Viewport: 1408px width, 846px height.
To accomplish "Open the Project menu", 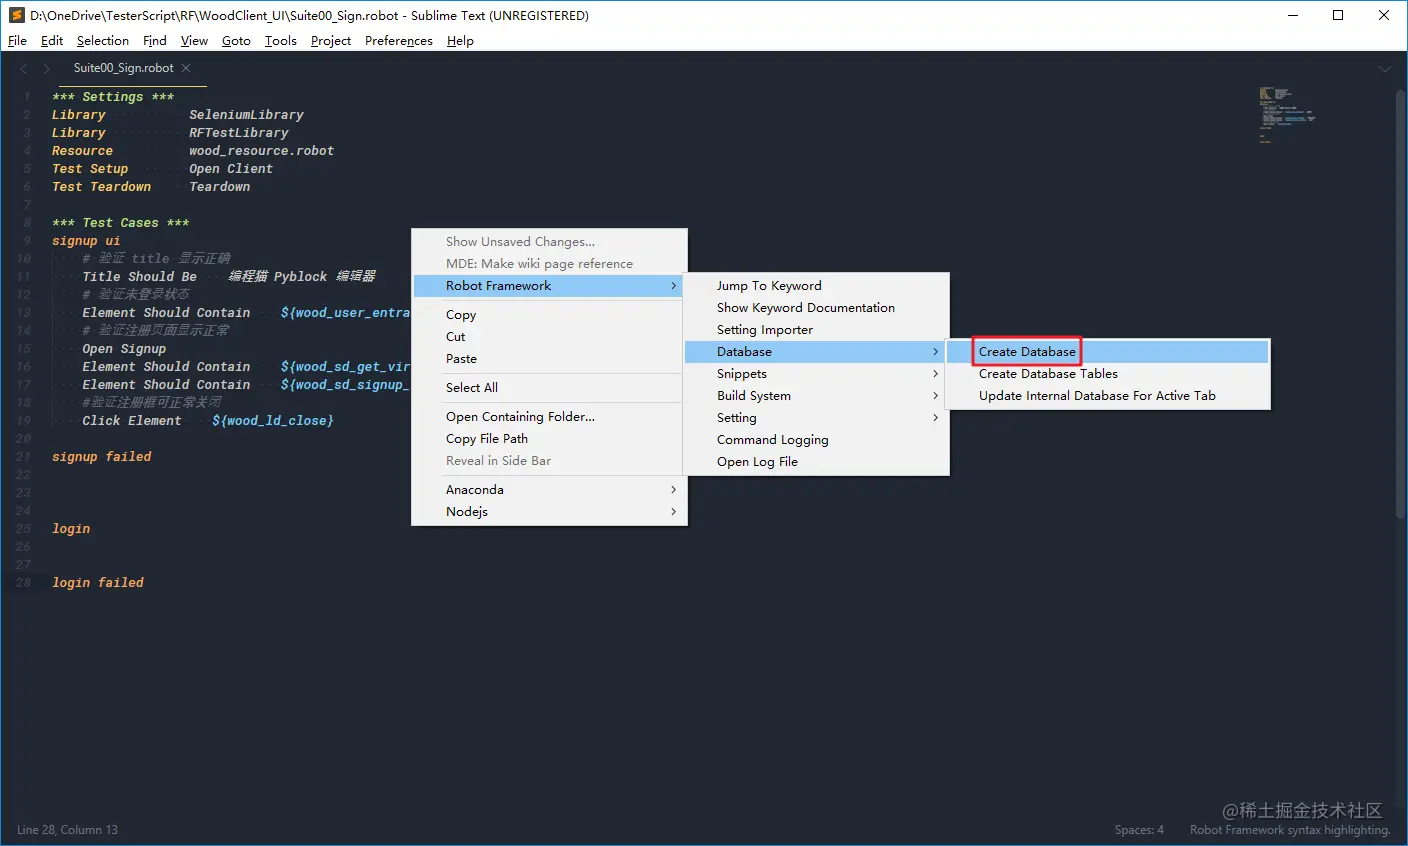I will pos(330,40).
